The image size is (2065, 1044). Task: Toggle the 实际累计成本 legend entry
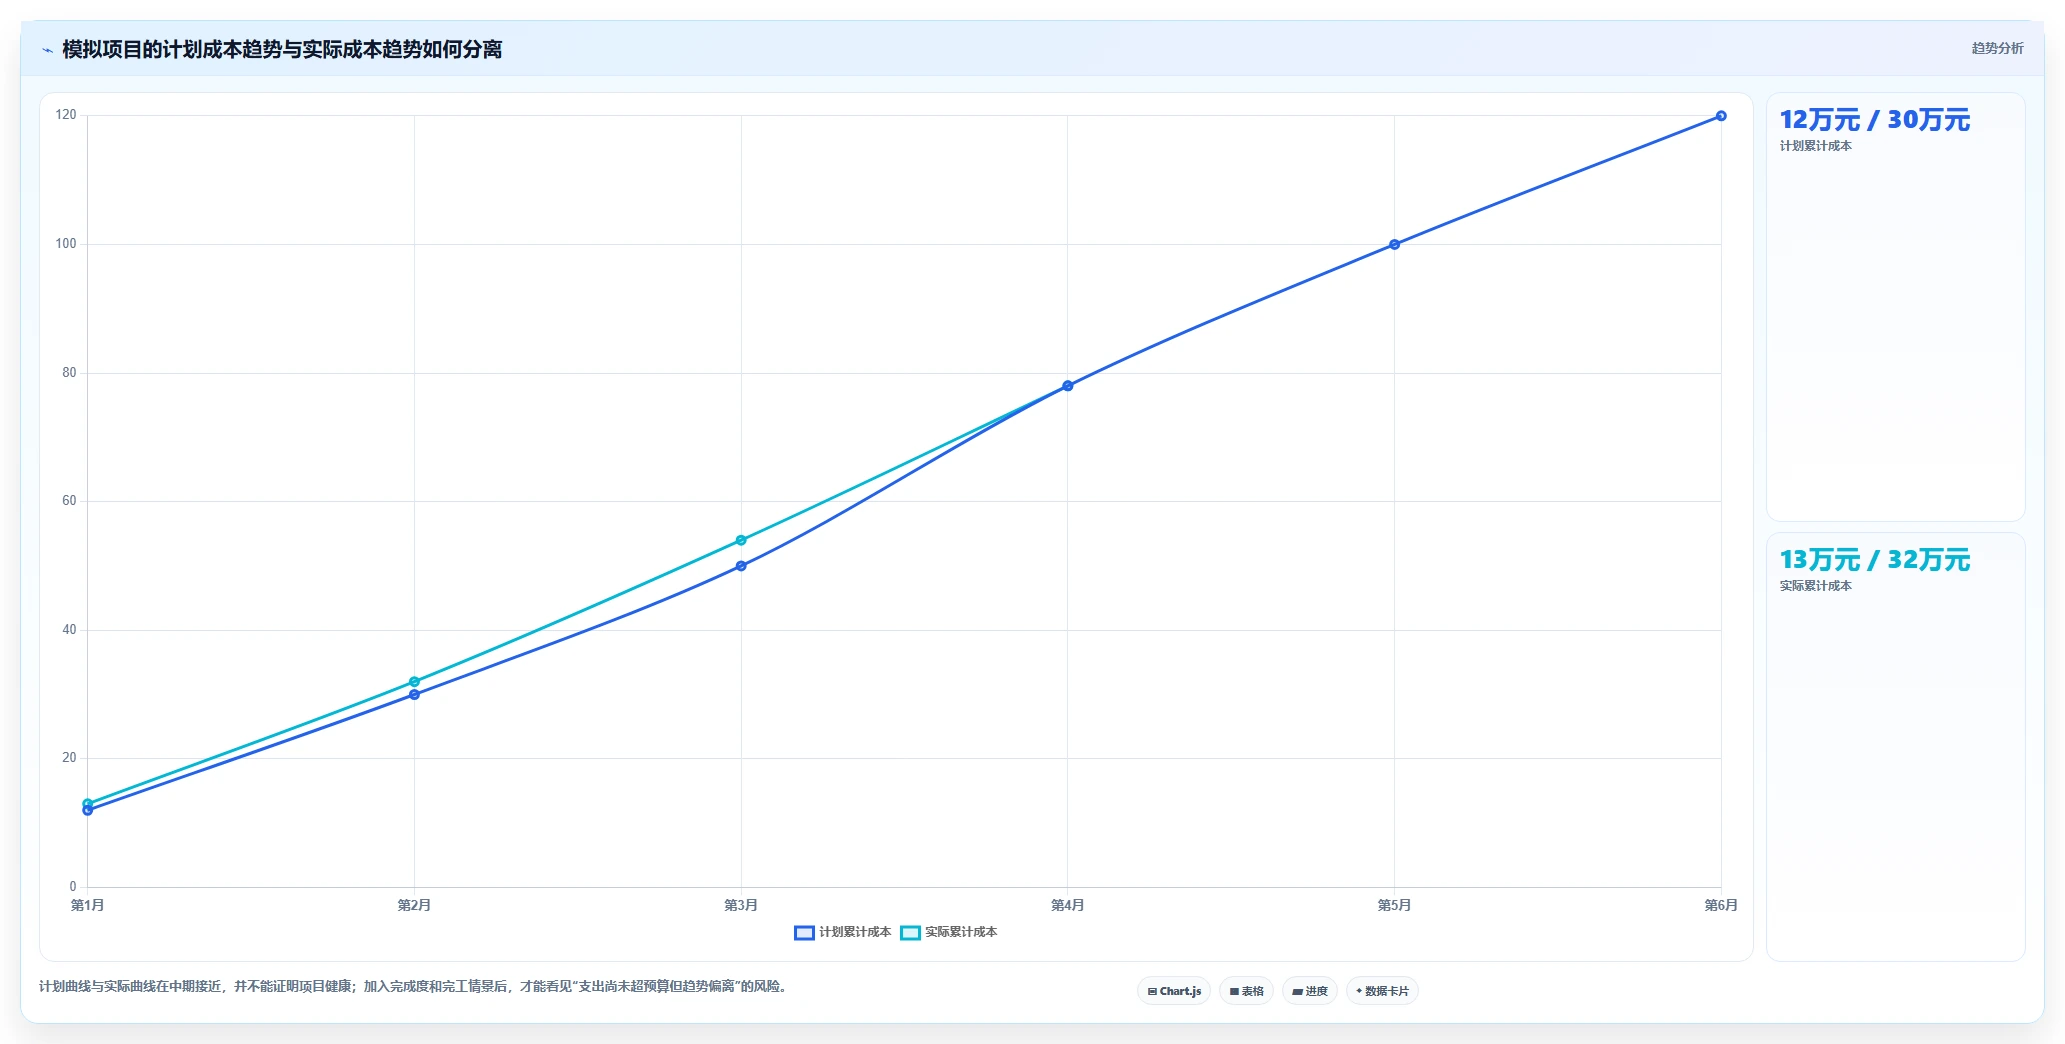coord(949,932)
